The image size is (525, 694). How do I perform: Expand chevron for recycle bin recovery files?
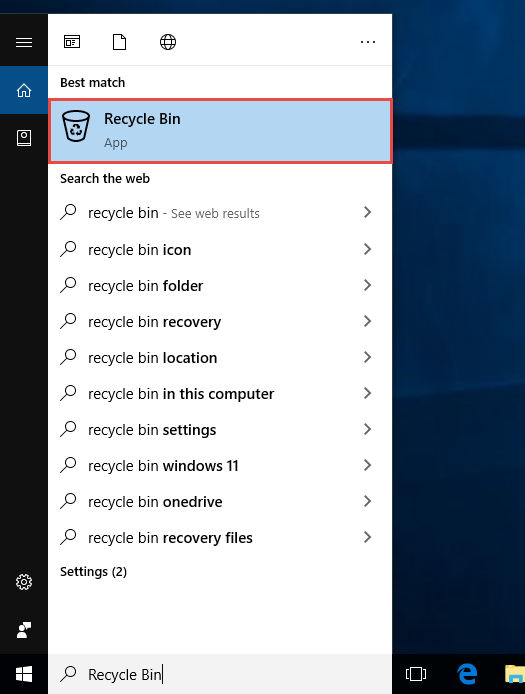click(367, 537)
